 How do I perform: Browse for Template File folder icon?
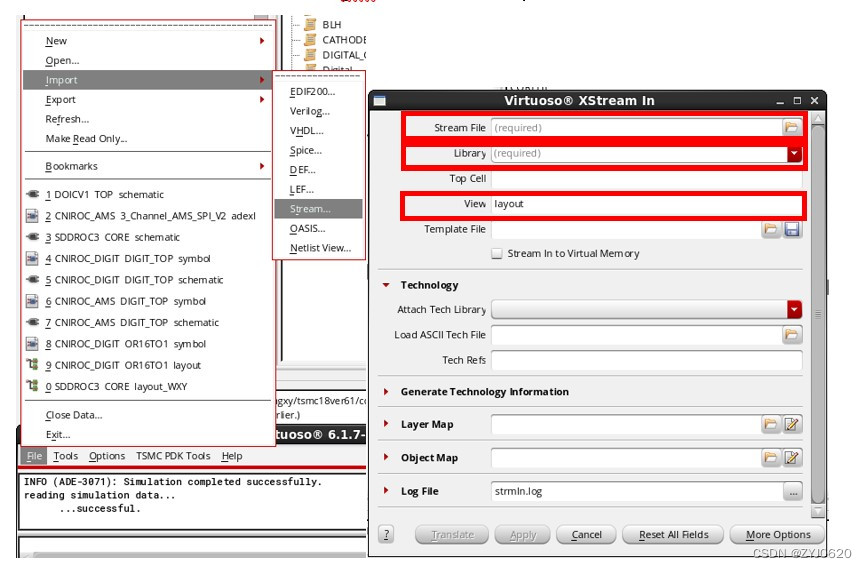(770, 229)
